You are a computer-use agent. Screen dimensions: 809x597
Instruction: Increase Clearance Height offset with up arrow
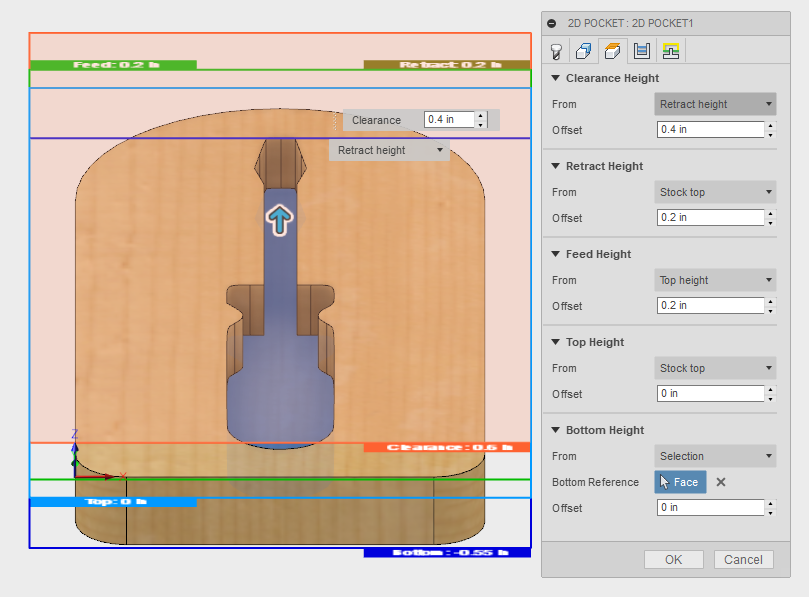tap(770, 125)
